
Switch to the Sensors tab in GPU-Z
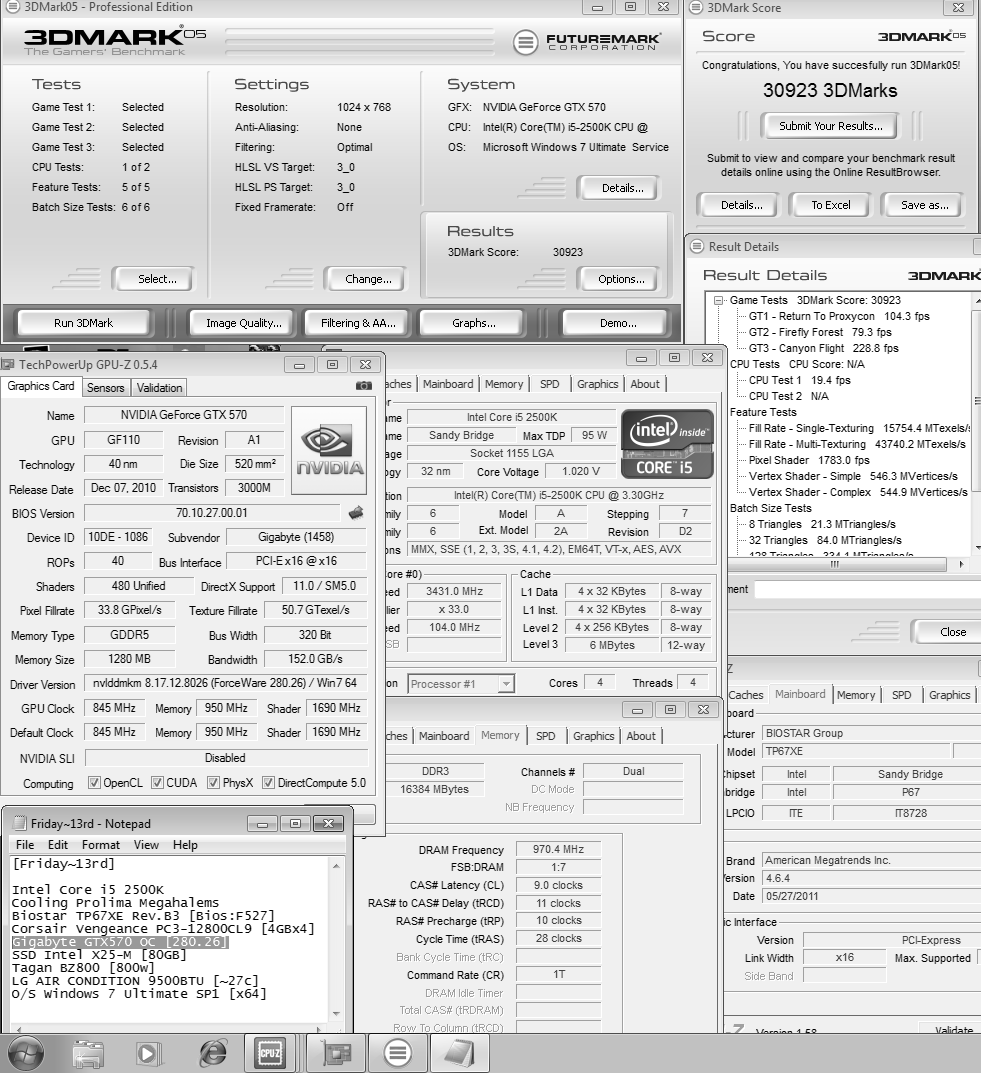[x=105, y=388]
